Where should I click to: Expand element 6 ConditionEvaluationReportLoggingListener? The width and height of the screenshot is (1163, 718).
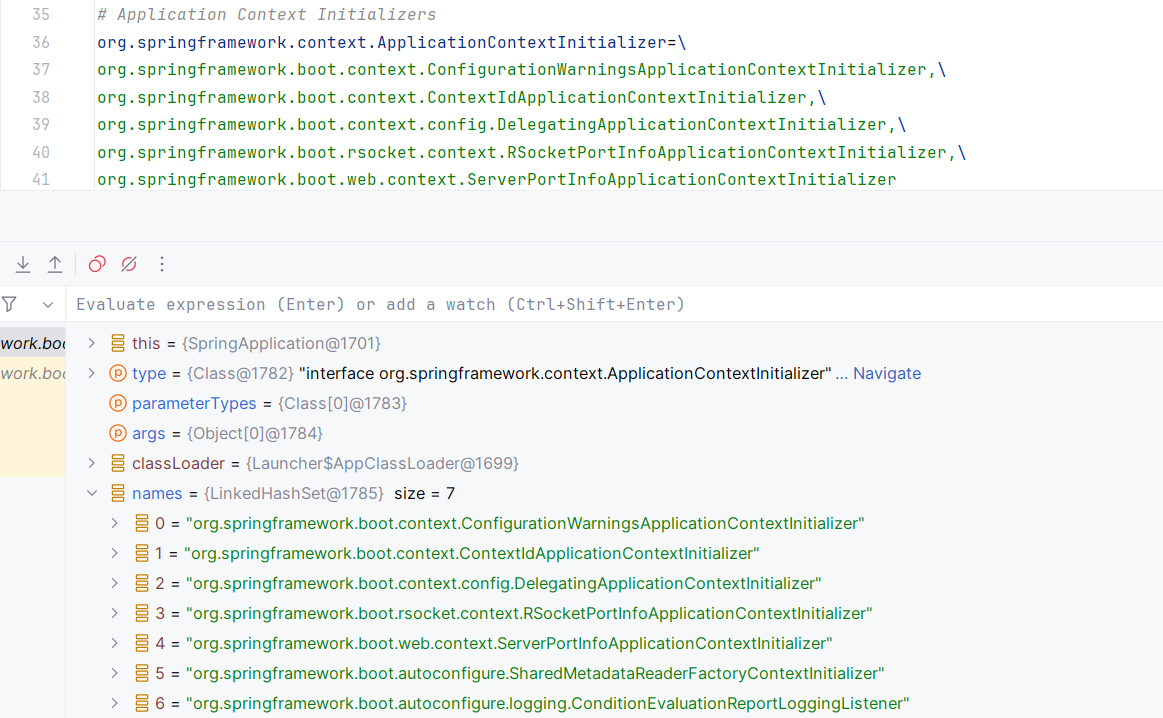115,703
